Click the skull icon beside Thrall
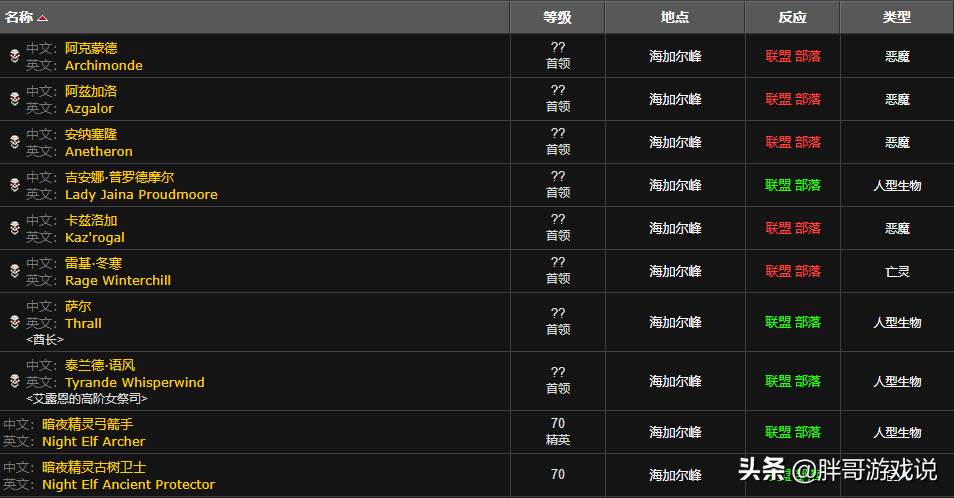This screenshot has height=498, width=954. tap(15, 322)
